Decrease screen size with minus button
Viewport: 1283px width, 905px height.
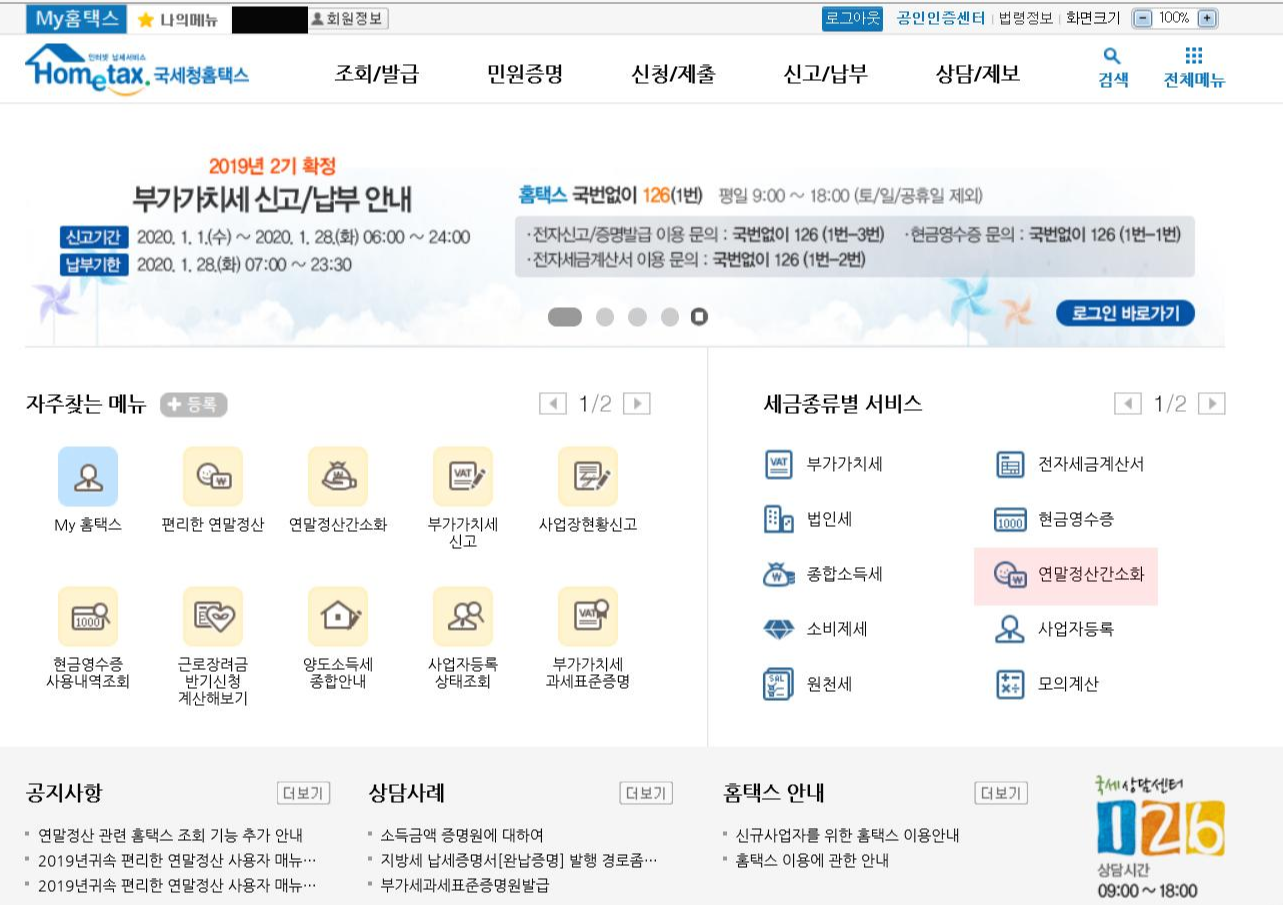(1143, 18)
